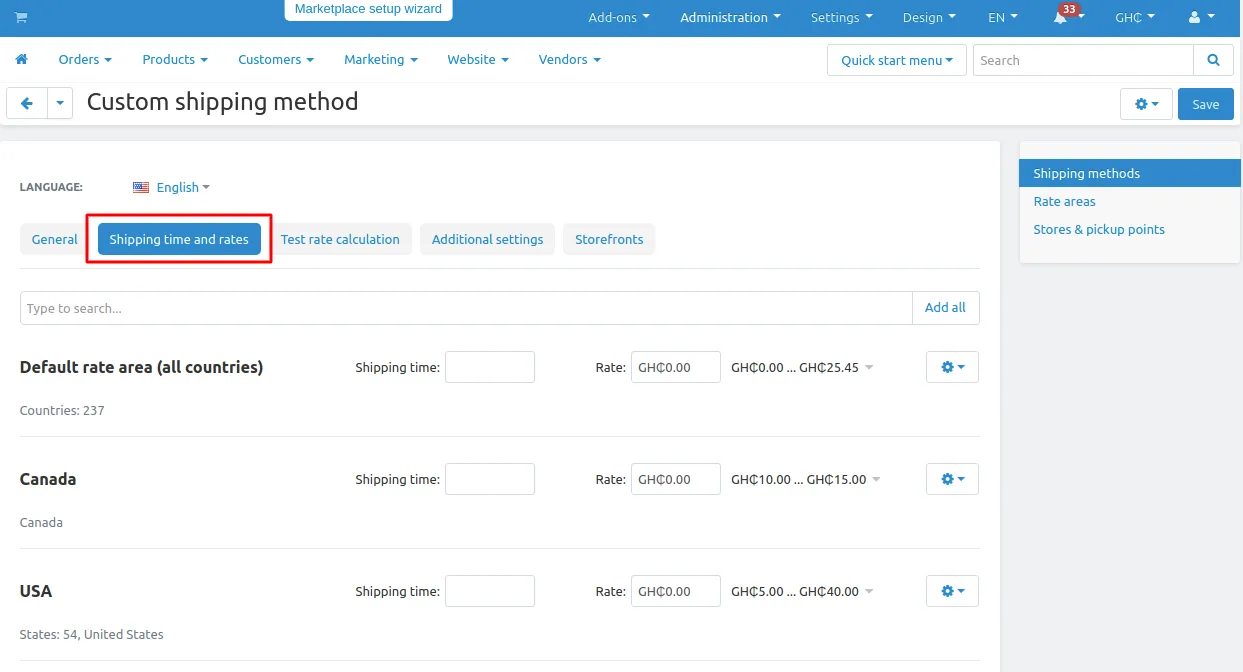Click the Save button
The height and width of the screenshot is (672, 1243).
(x=1206, y=104)
